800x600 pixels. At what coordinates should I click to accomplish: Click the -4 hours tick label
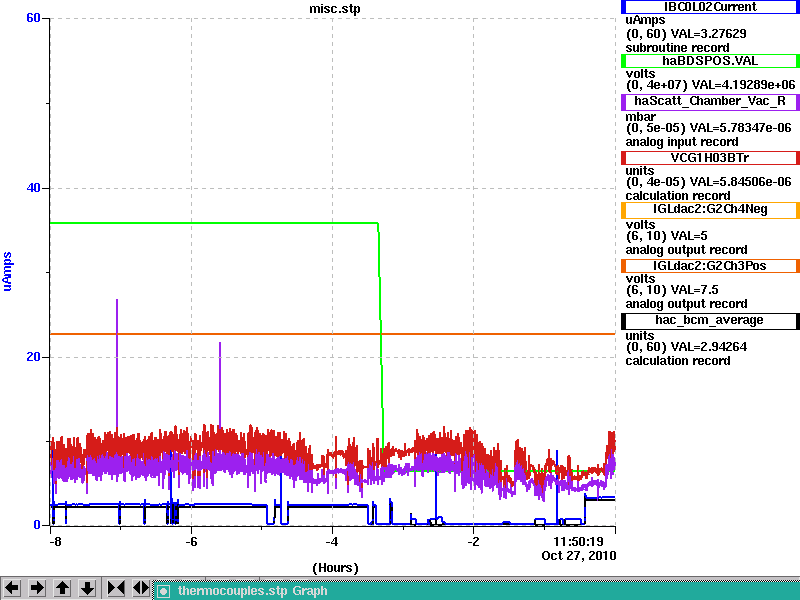point(332,541)
